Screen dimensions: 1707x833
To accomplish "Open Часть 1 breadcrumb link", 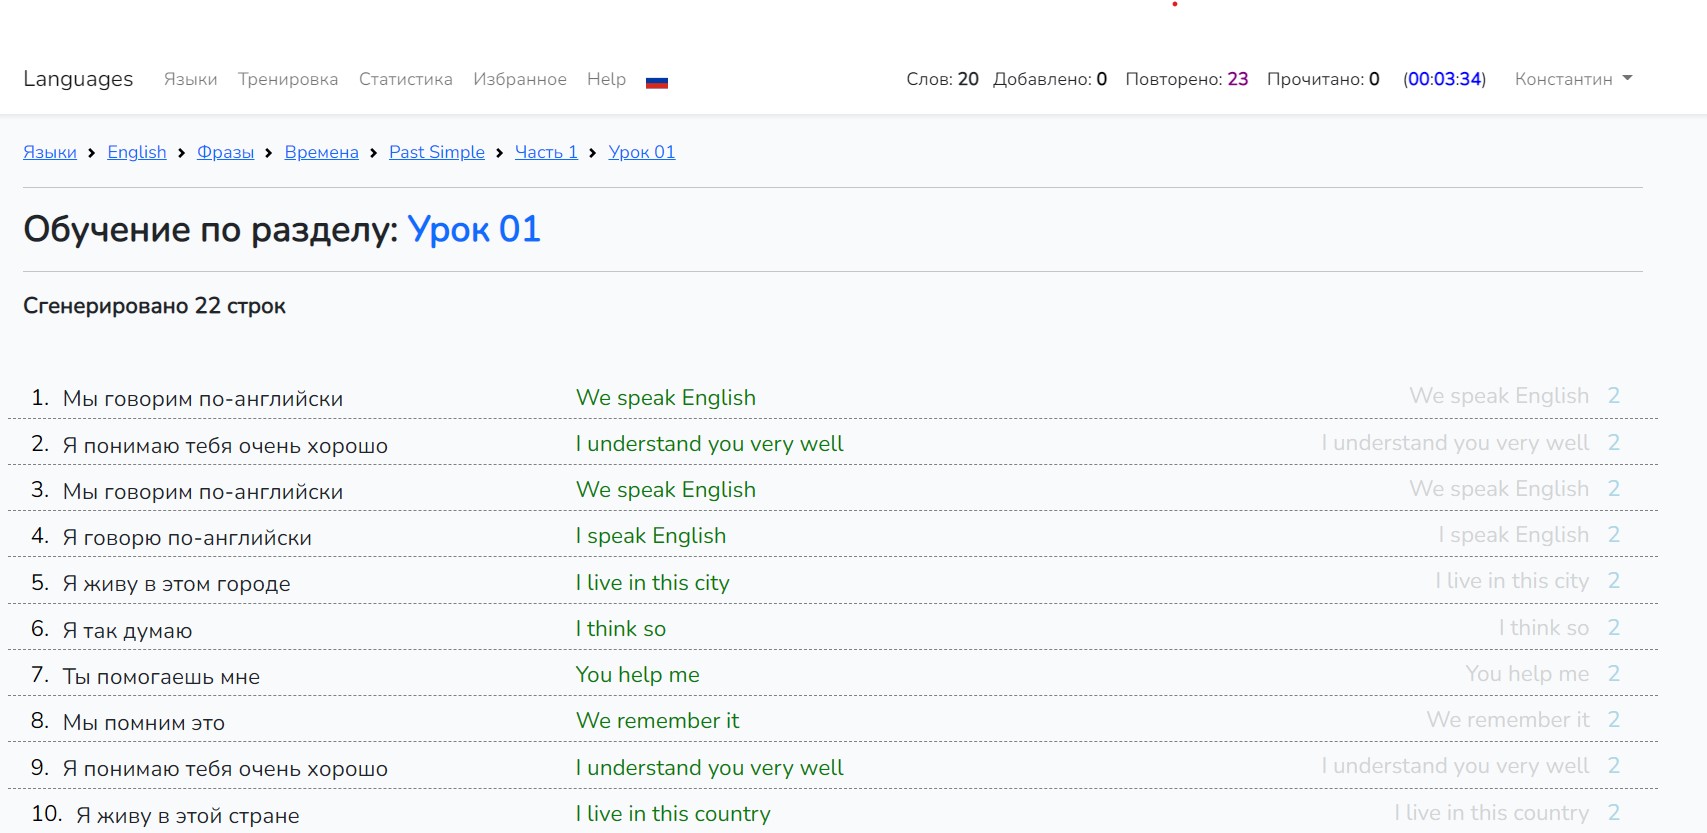I will click(546, 152).
